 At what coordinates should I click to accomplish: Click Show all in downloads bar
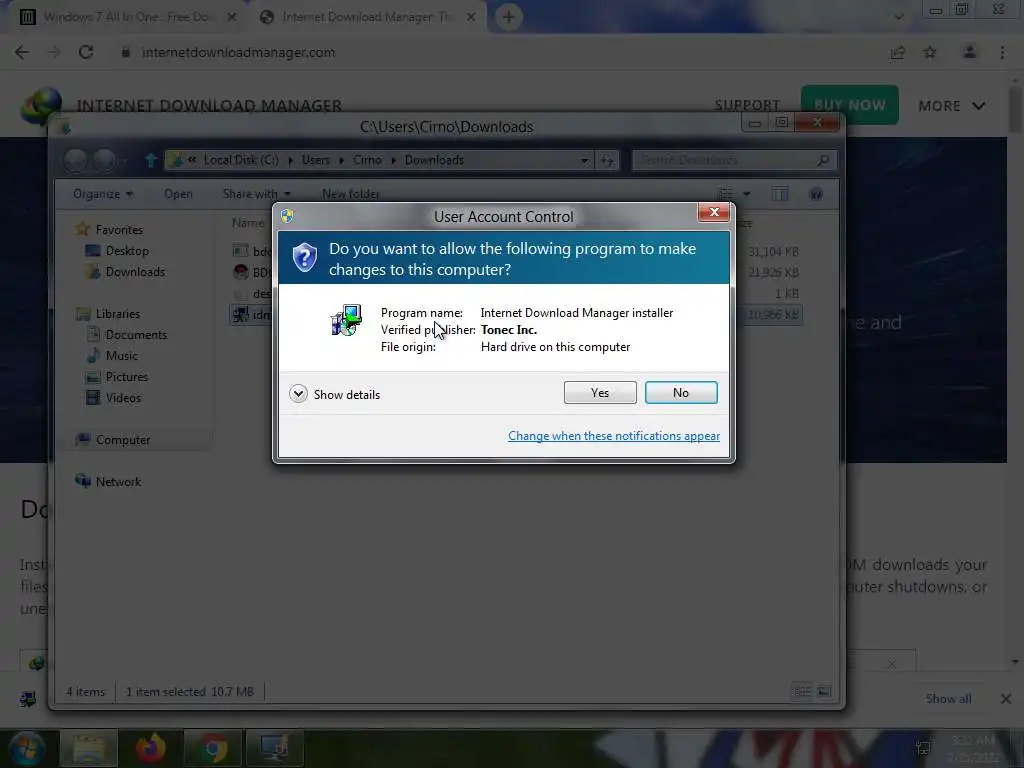pyautogui.click(x=948, y=699)
